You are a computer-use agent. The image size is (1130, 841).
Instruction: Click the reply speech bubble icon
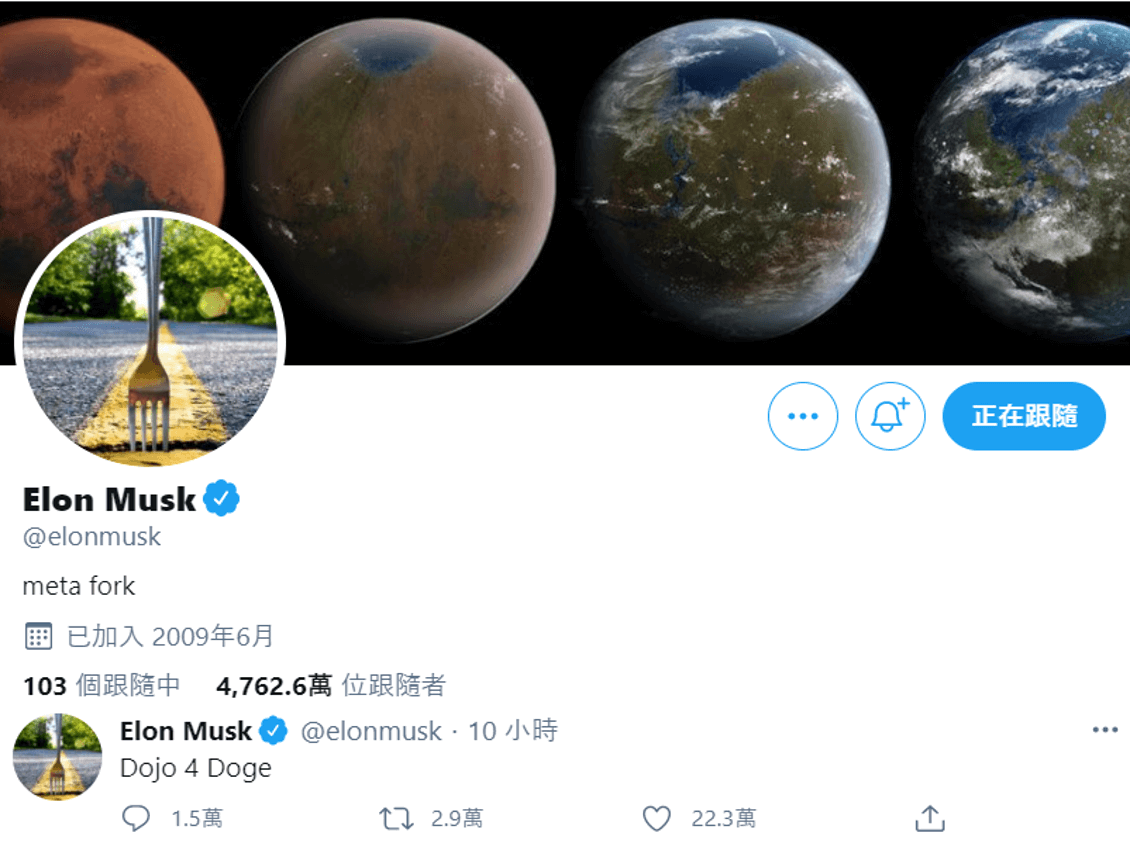pyautogui.click(x=135, y=819)
